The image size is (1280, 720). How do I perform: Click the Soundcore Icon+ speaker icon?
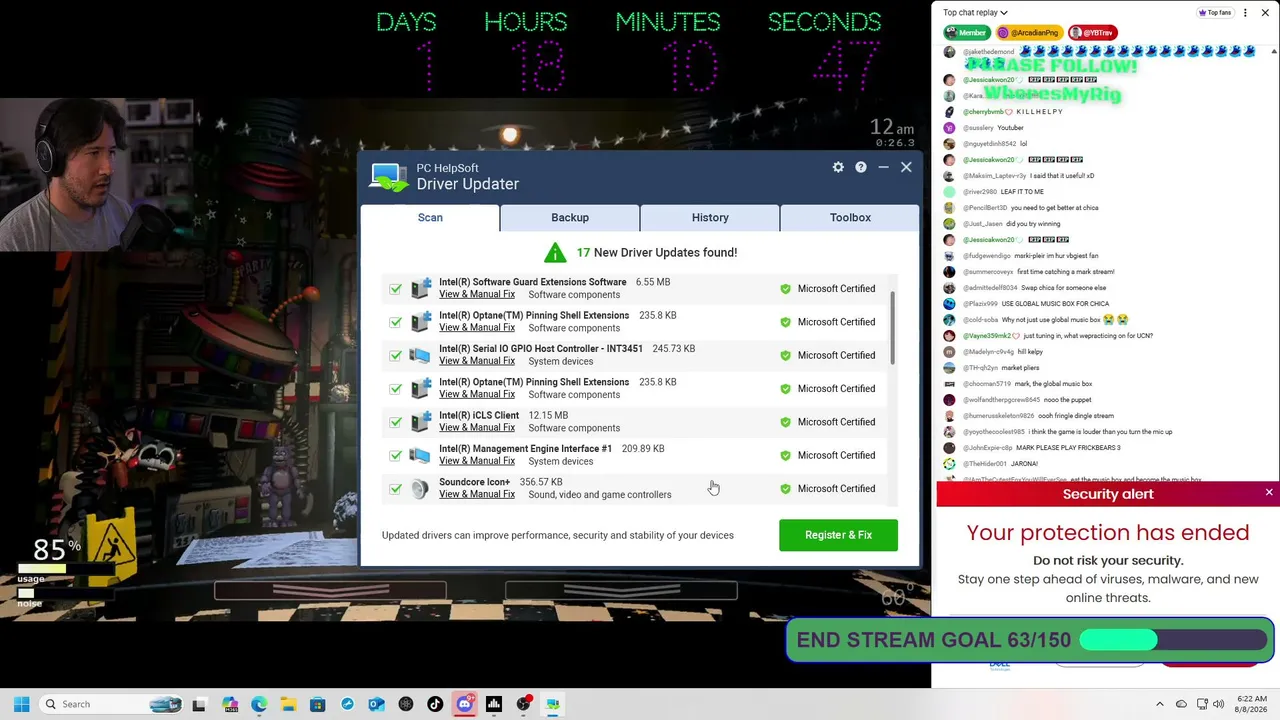420,489
